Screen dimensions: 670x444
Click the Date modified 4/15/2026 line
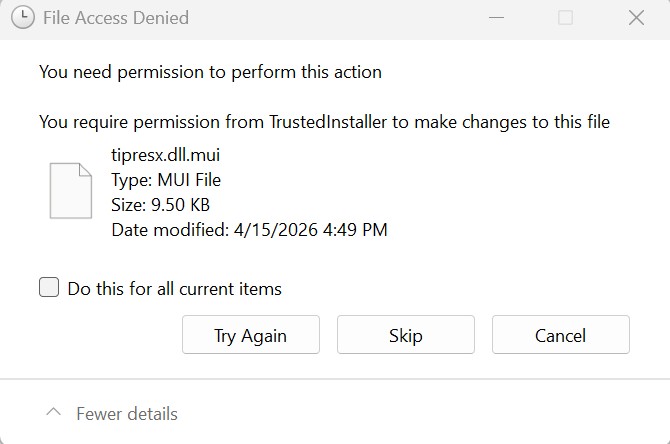coord(249,230)
